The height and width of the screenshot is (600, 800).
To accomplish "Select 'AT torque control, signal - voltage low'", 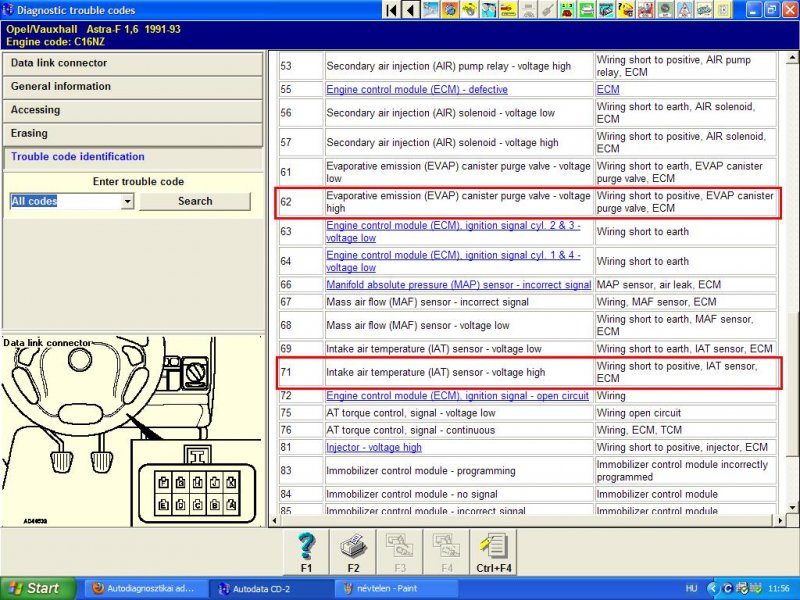I will (x=411, y=413).
